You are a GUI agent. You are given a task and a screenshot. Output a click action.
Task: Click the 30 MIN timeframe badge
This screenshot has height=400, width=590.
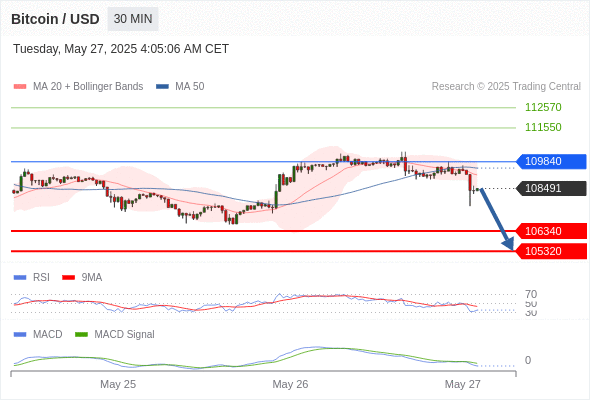133,19
